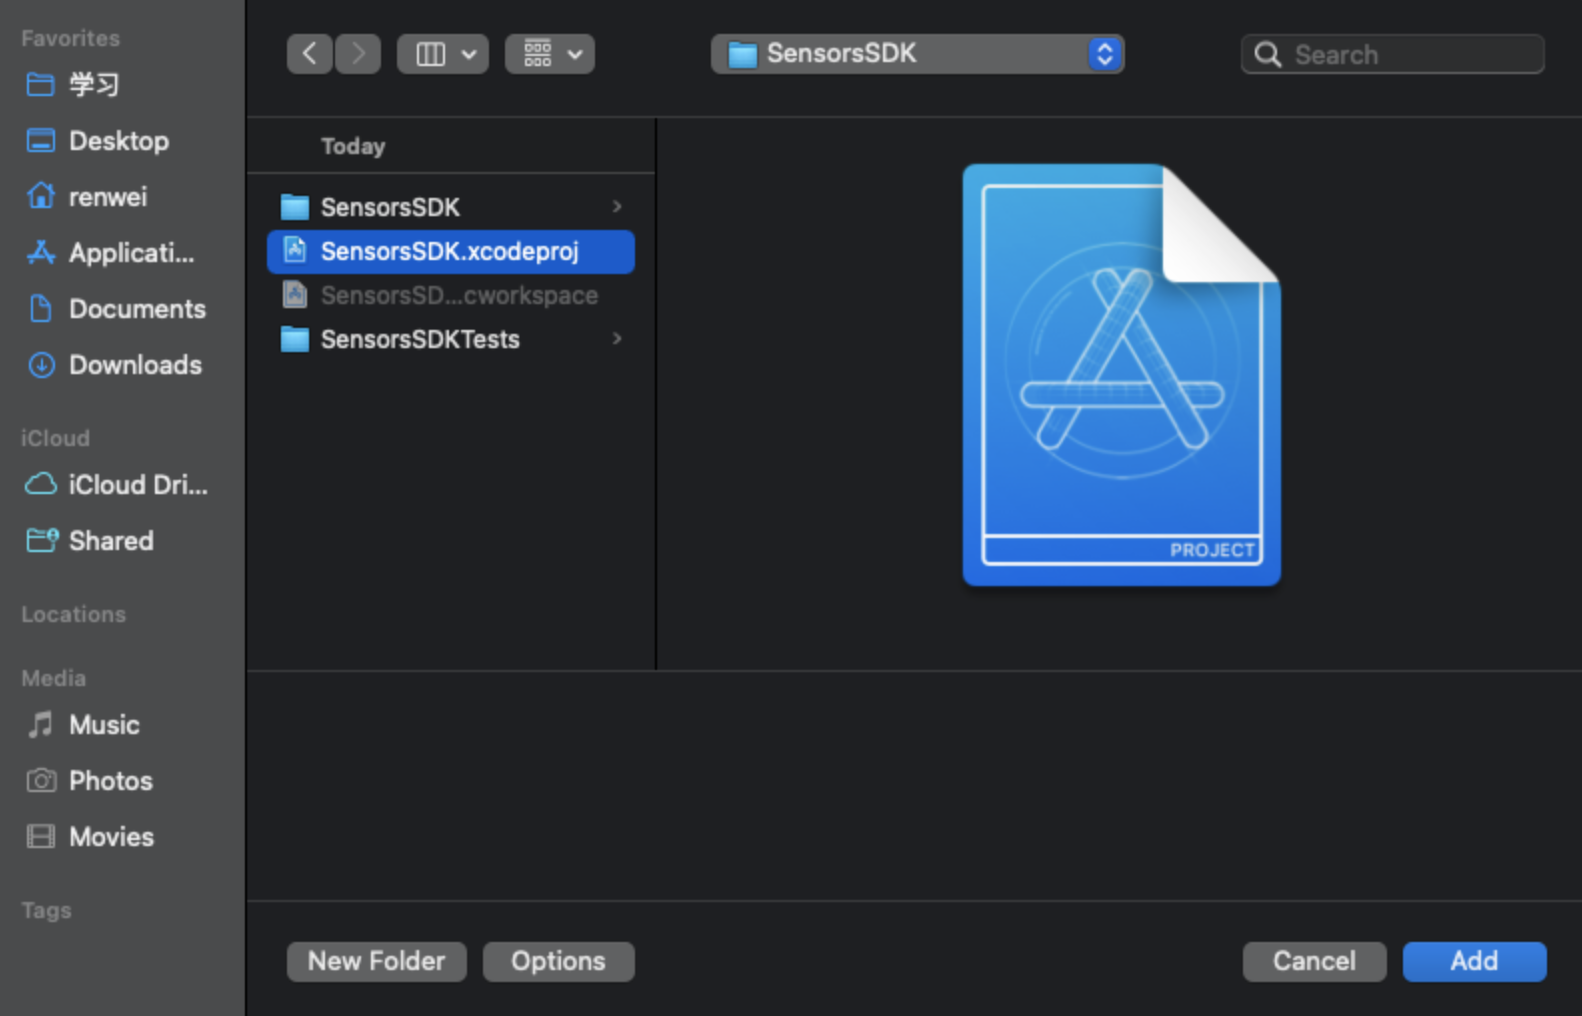1582x1016 pixels.
Task: Click the Locations section heading
Action: point(74,614)
